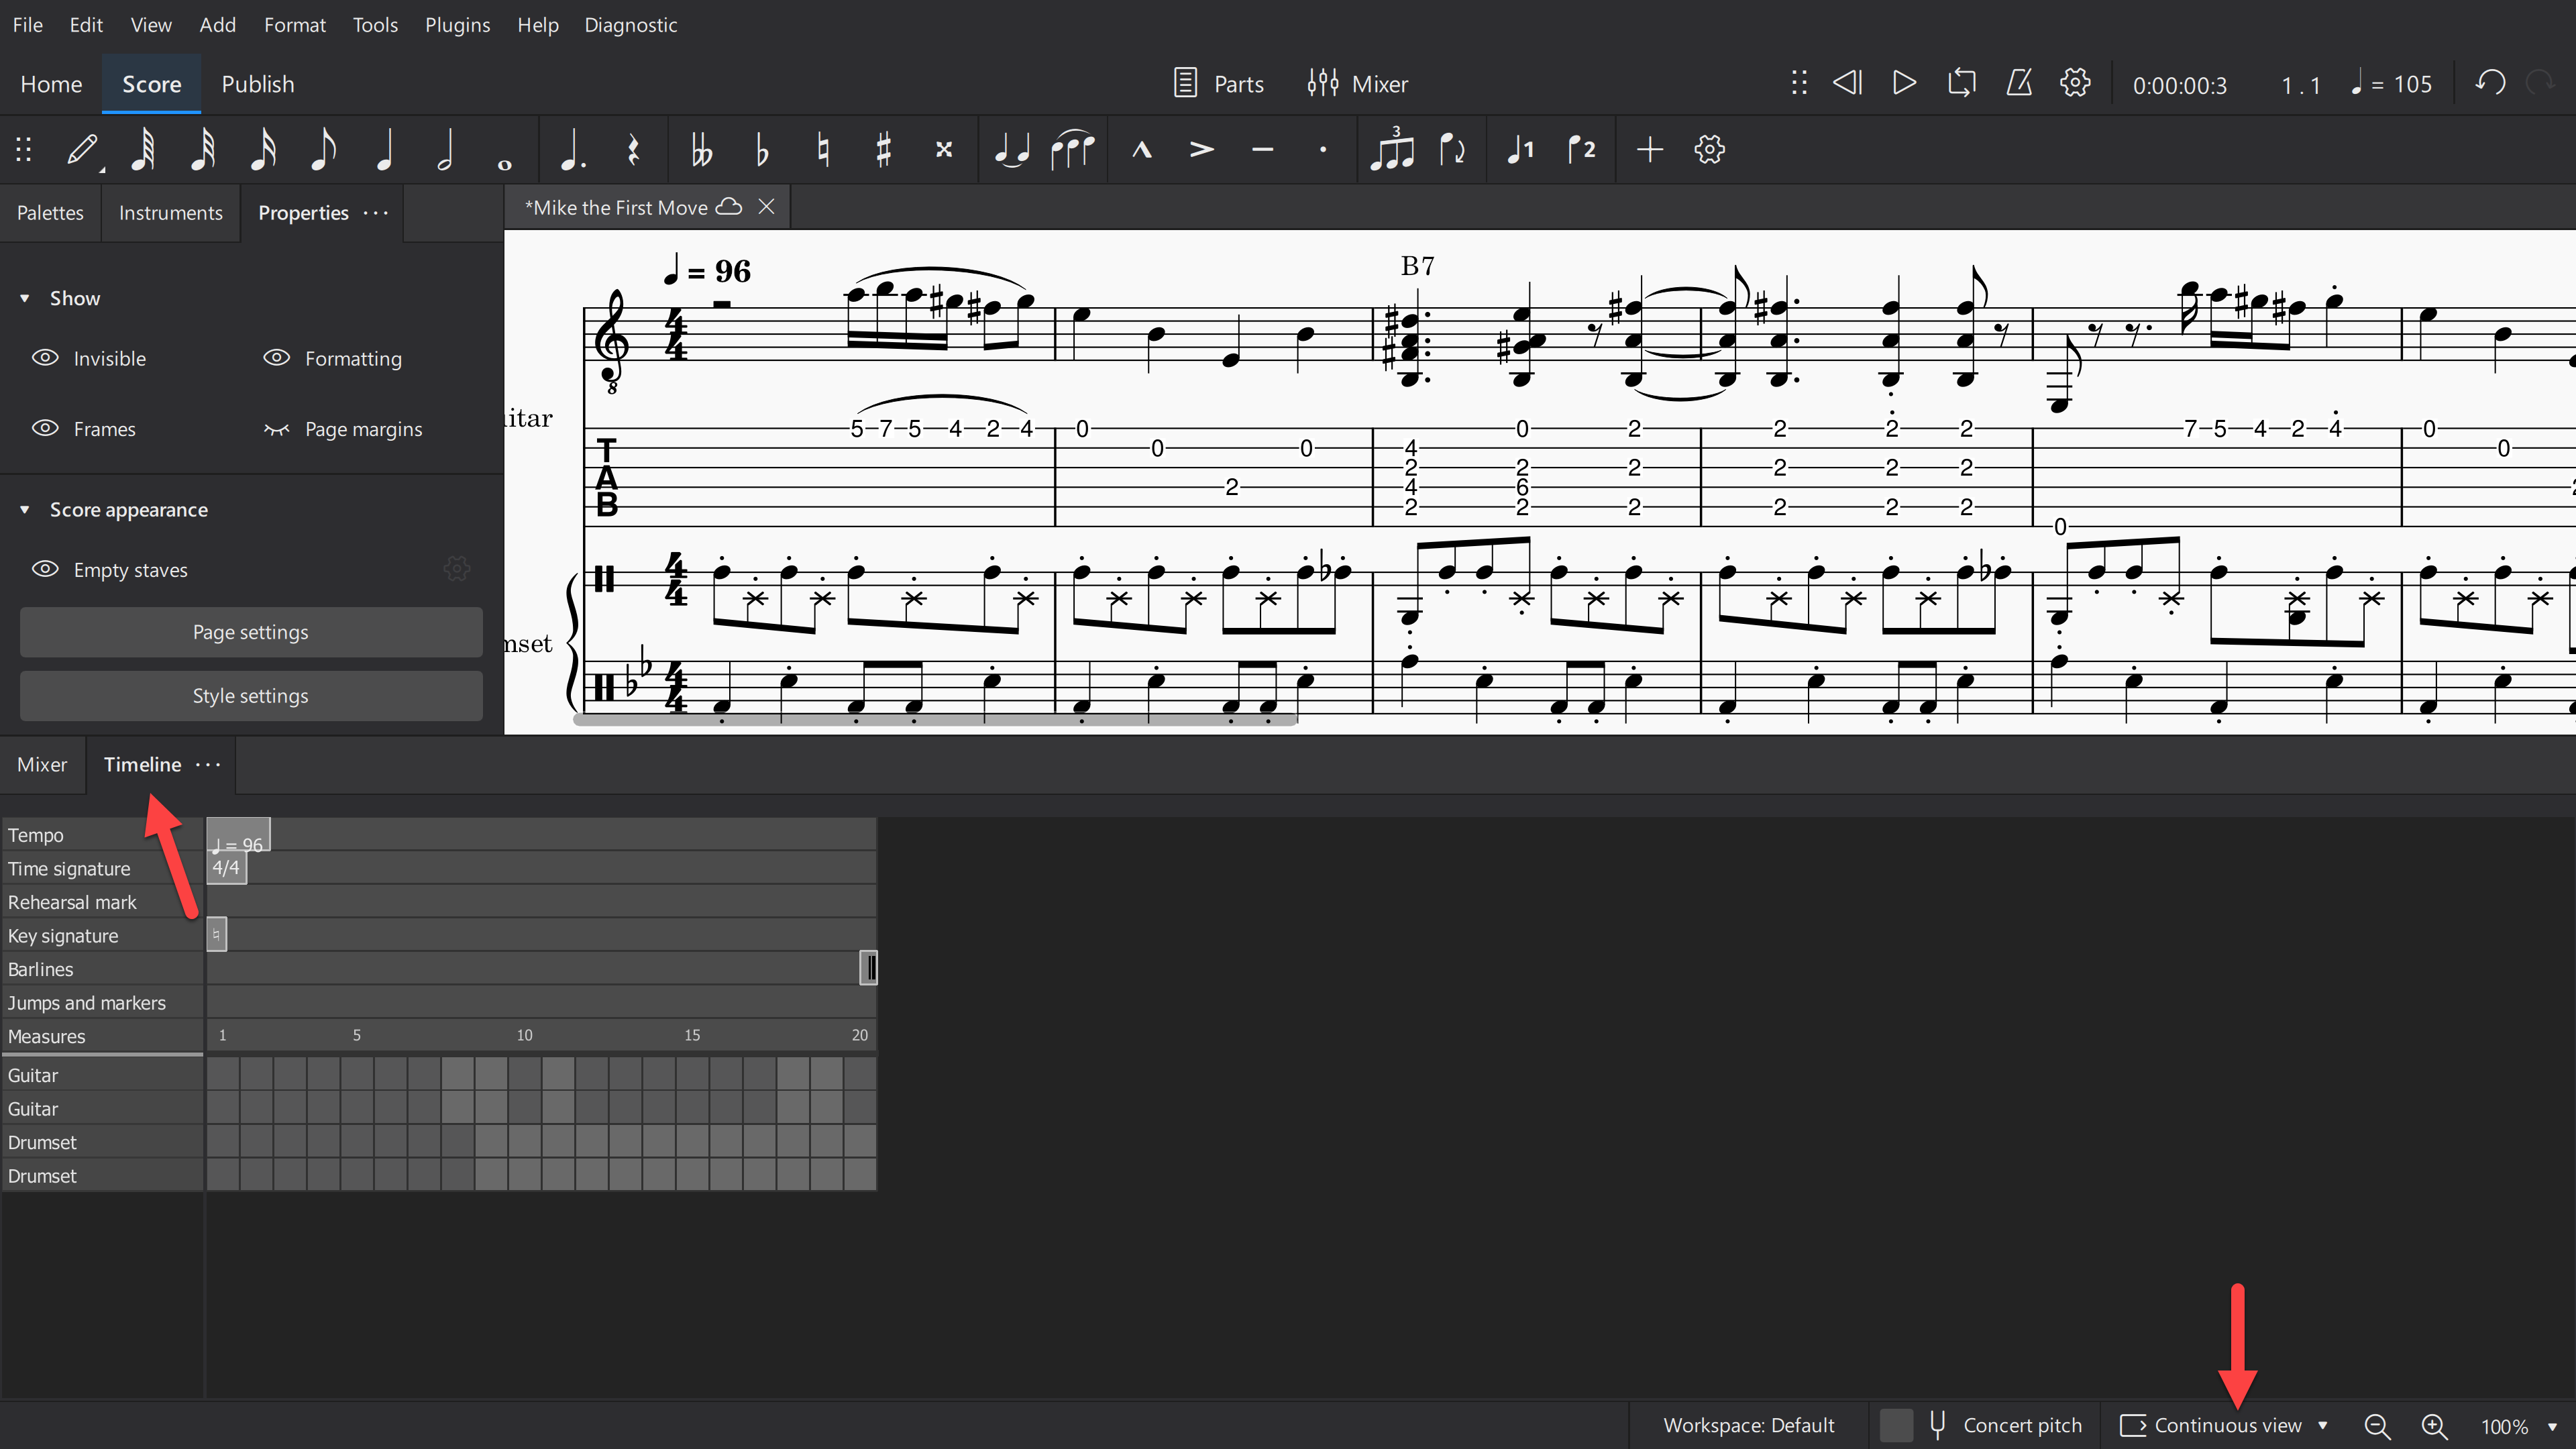Collapse the Show section

click(24, 297)
